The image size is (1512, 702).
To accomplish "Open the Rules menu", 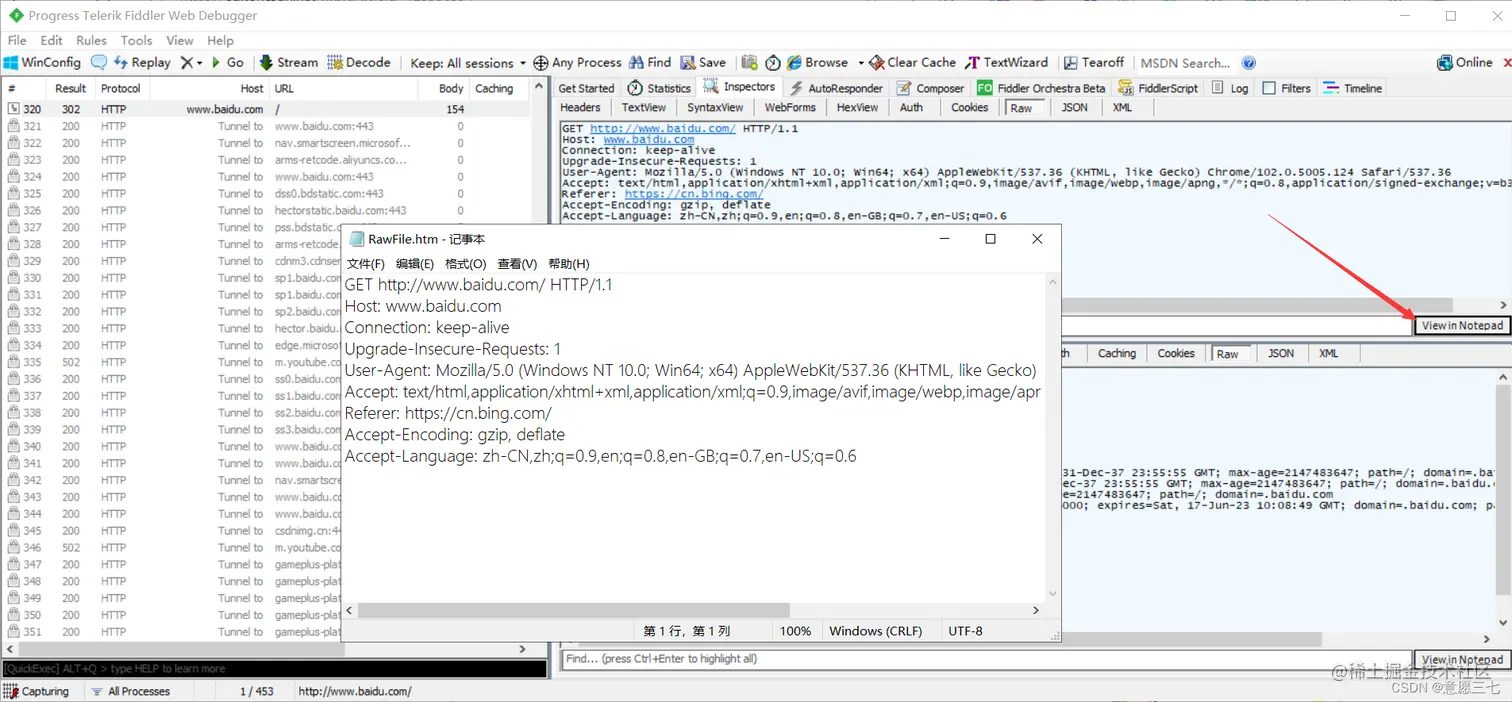I will coord(91,40).
